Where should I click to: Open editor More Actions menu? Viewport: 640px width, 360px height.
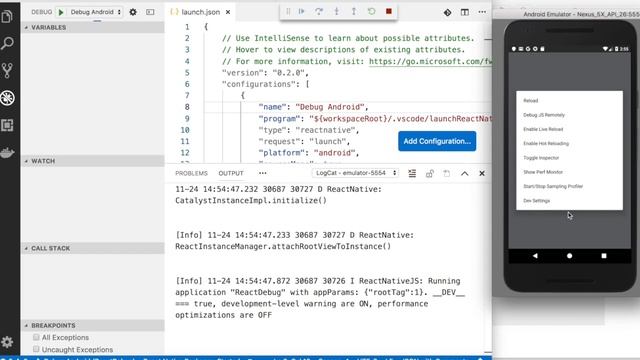[482, 12]
